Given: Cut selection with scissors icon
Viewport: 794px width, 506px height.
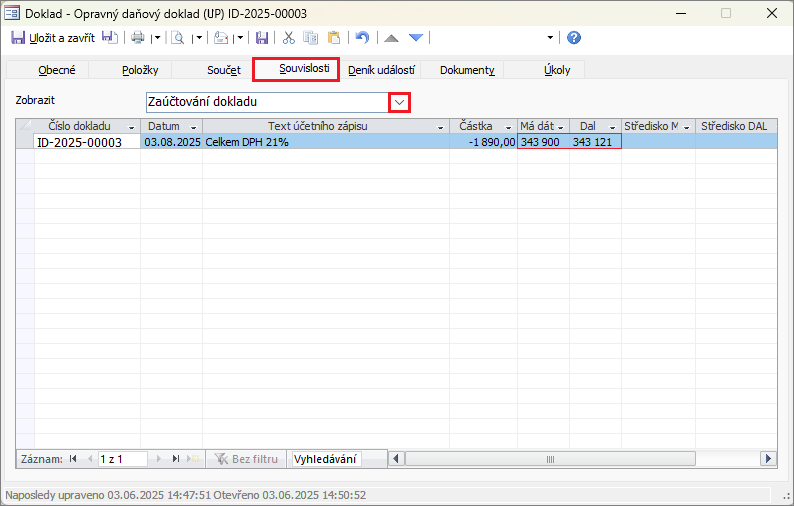Looking at the screenshot, I should [x=289, y=37].
